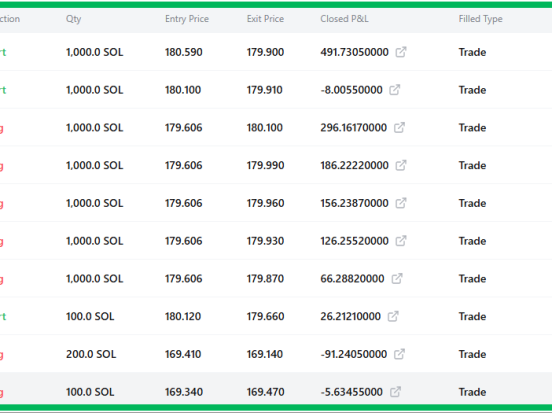This screenshot has width=552, height=413.
Task: Open share icon beside 156.23870000 P&L
Action: 401,203
